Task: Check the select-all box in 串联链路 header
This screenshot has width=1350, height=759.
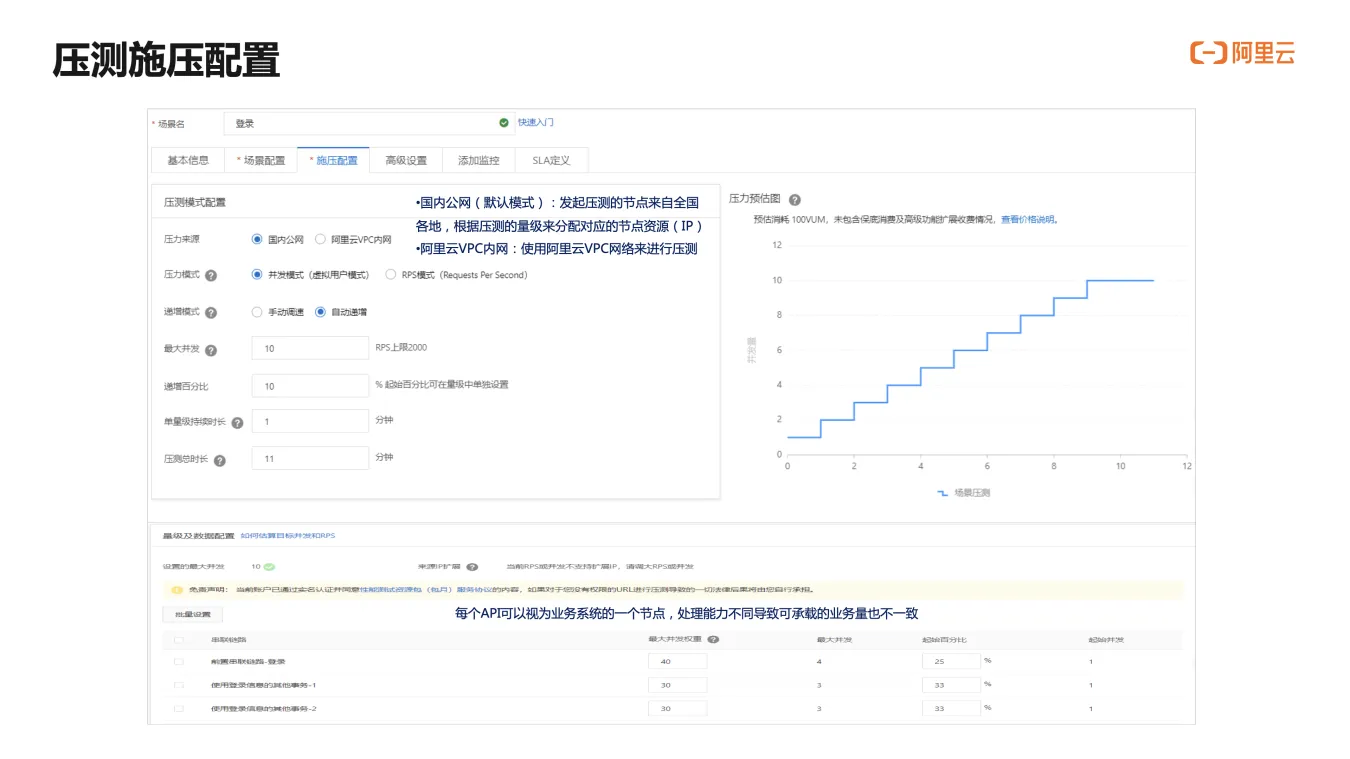Action: pos(179,639)
